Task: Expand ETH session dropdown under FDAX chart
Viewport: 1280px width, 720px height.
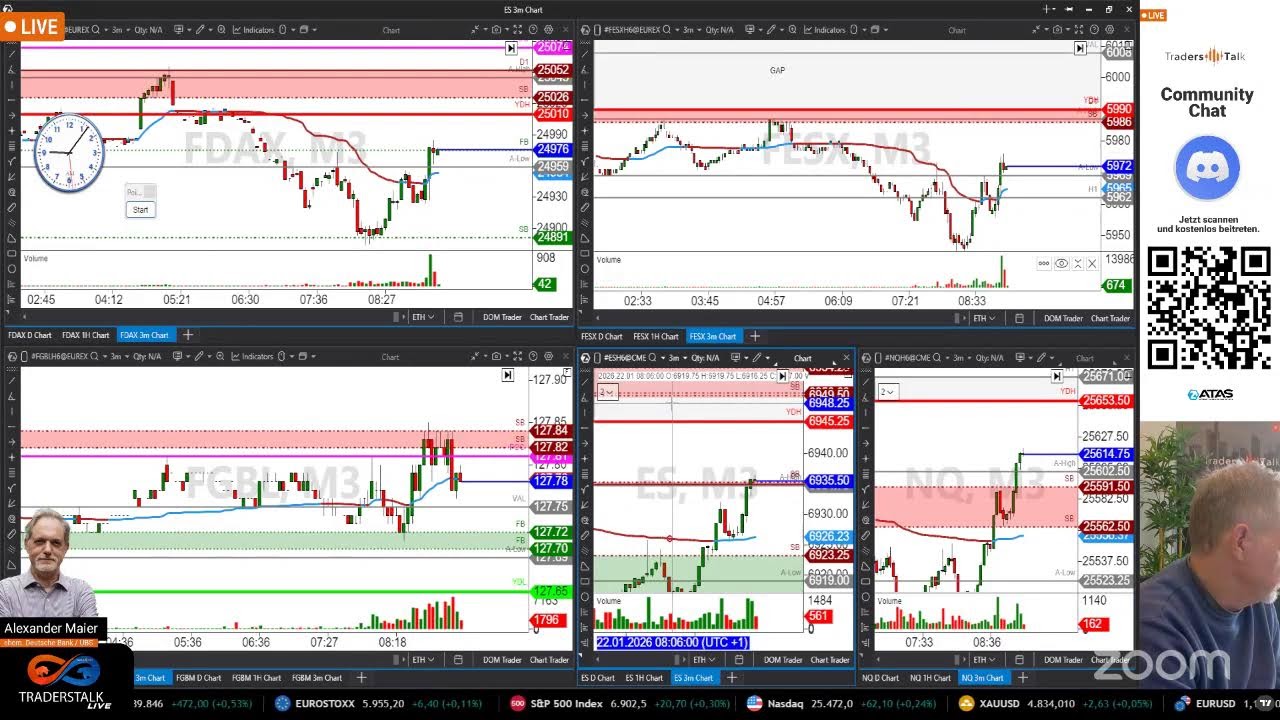Action: point(423,317)
